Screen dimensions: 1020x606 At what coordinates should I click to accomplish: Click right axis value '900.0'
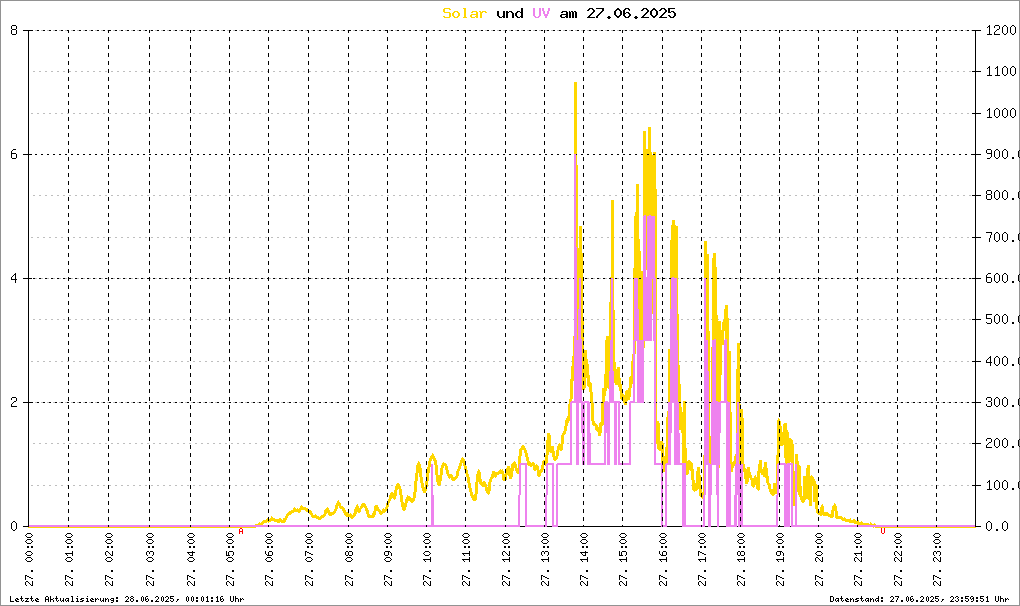coord(1002,154)
